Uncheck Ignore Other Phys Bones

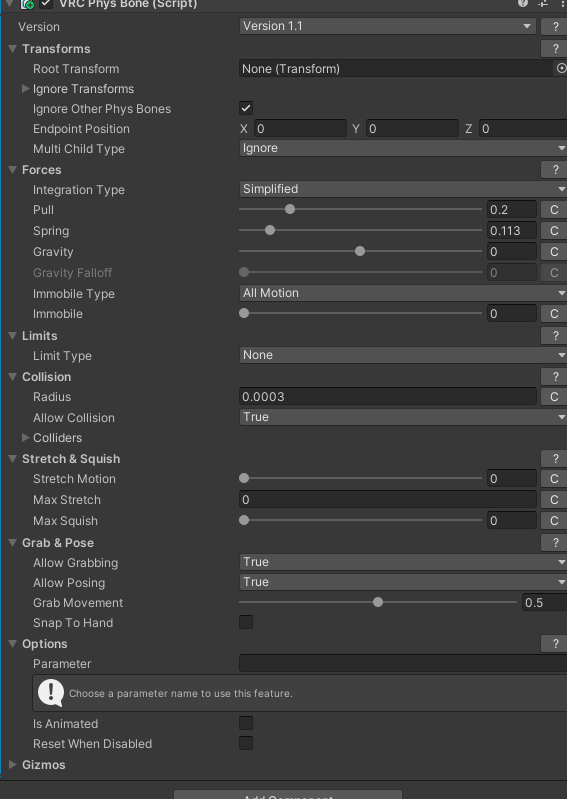point(246,109)
